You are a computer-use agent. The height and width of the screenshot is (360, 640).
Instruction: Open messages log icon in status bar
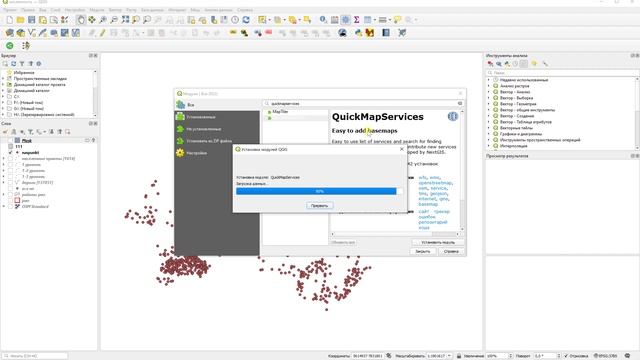point(627,356)
